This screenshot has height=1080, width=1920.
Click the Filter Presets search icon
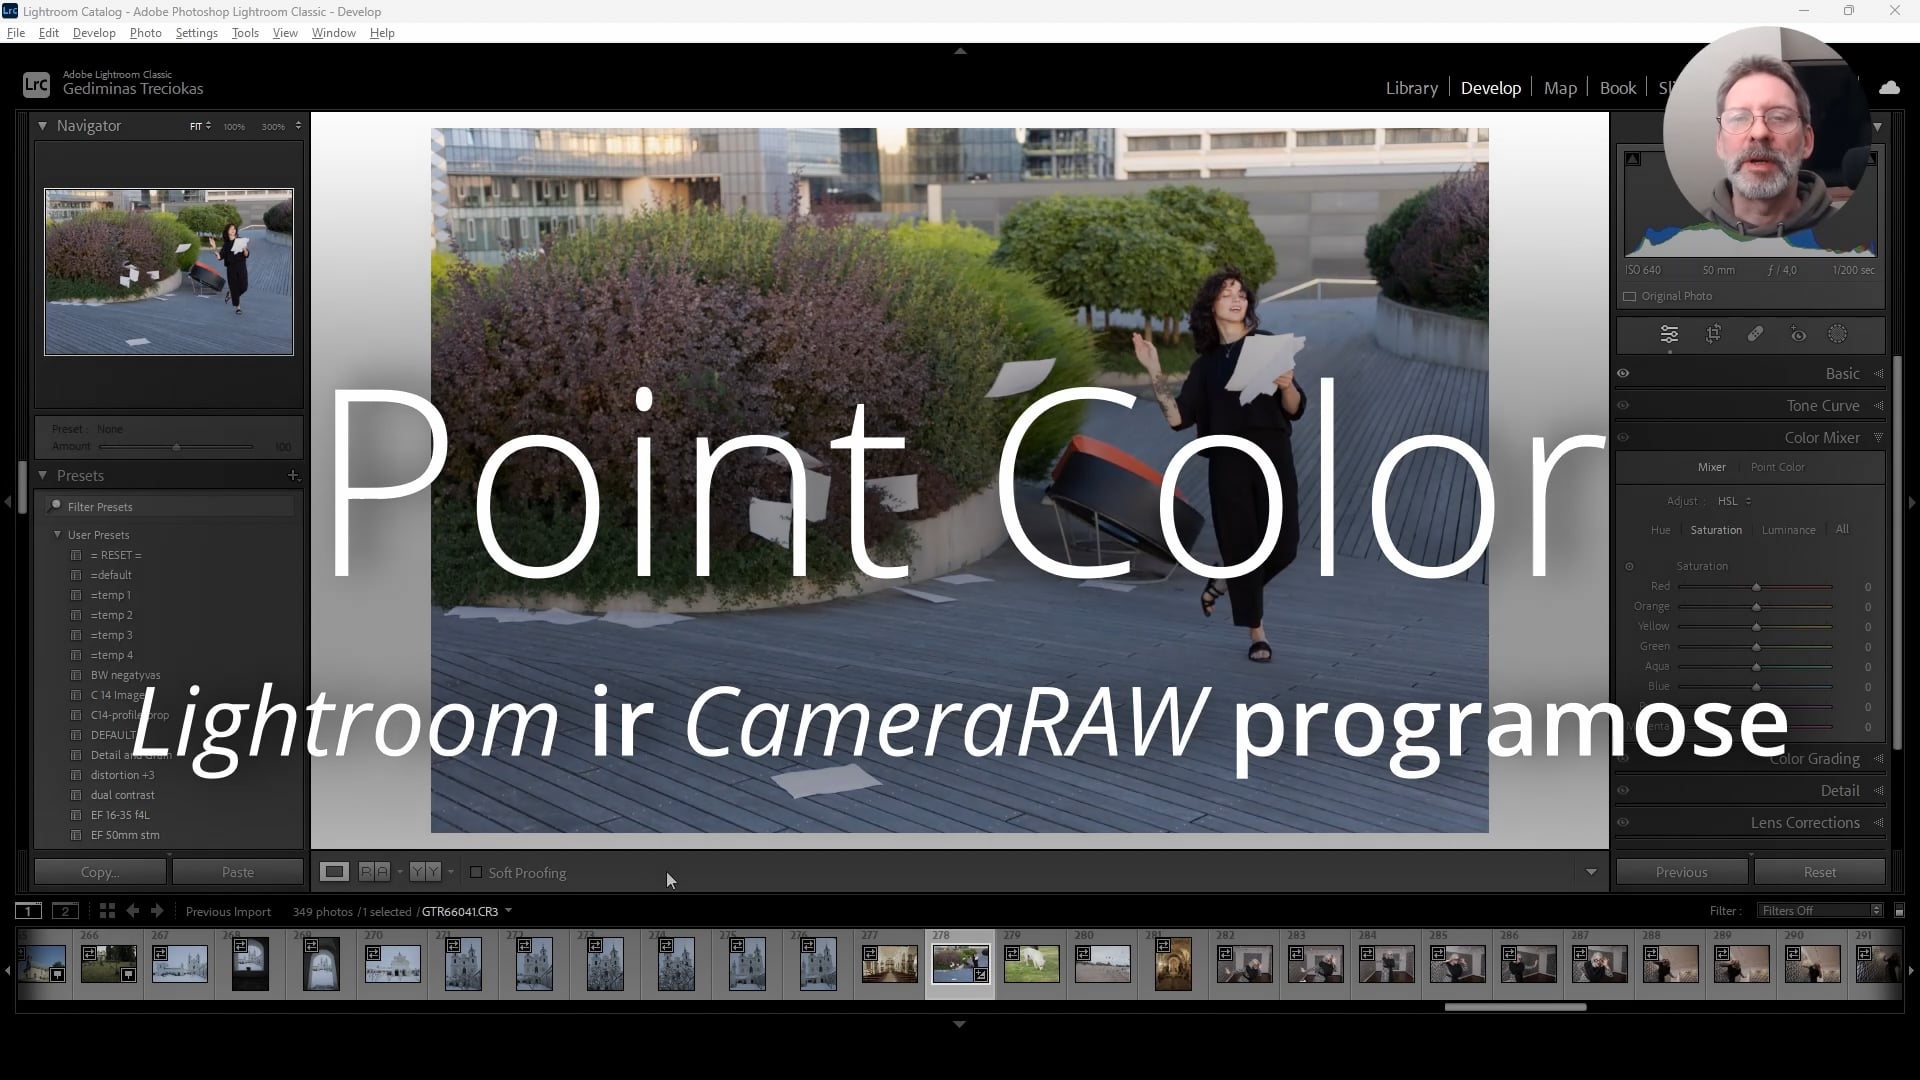56,506
